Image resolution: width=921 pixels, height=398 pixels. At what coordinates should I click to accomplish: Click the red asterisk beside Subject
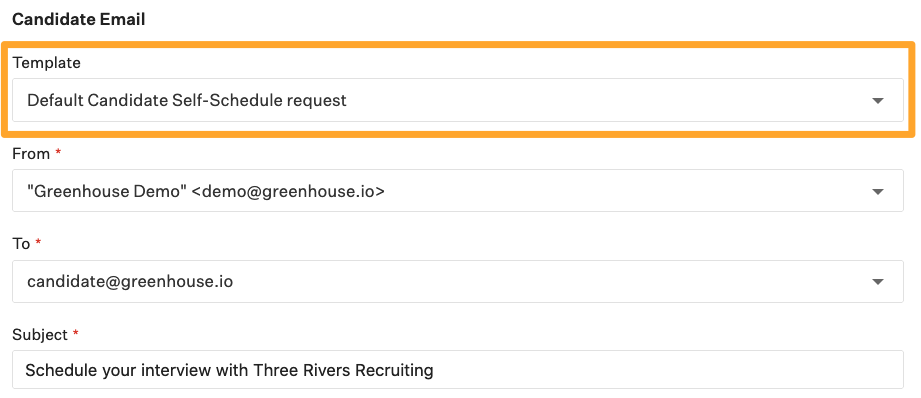click(x=75, y=333)
